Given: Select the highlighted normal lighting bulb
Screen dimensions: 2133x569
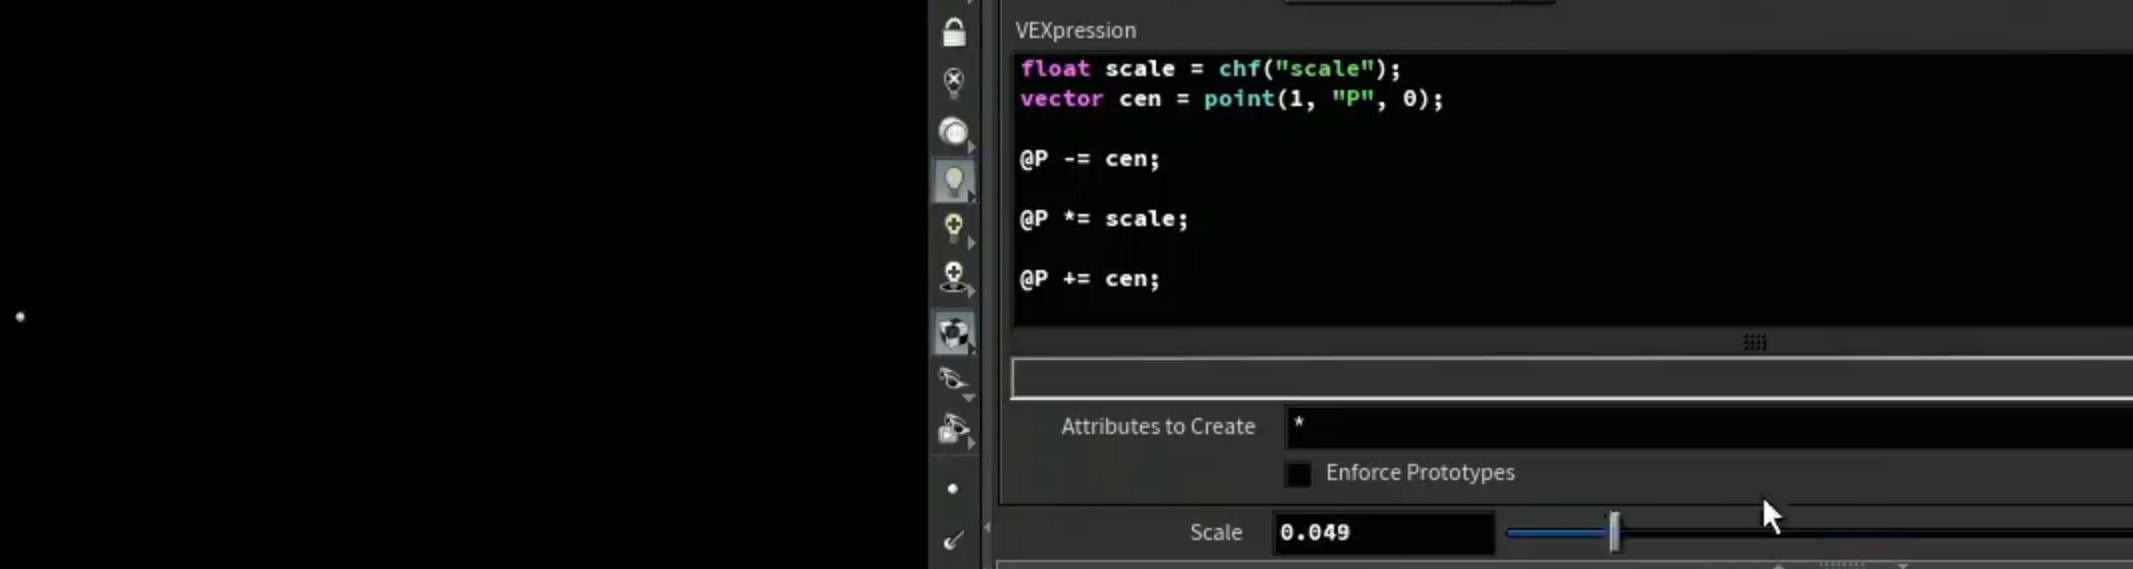Looking at the screenshot, I should pyautogui.click(x=954, y=181).
